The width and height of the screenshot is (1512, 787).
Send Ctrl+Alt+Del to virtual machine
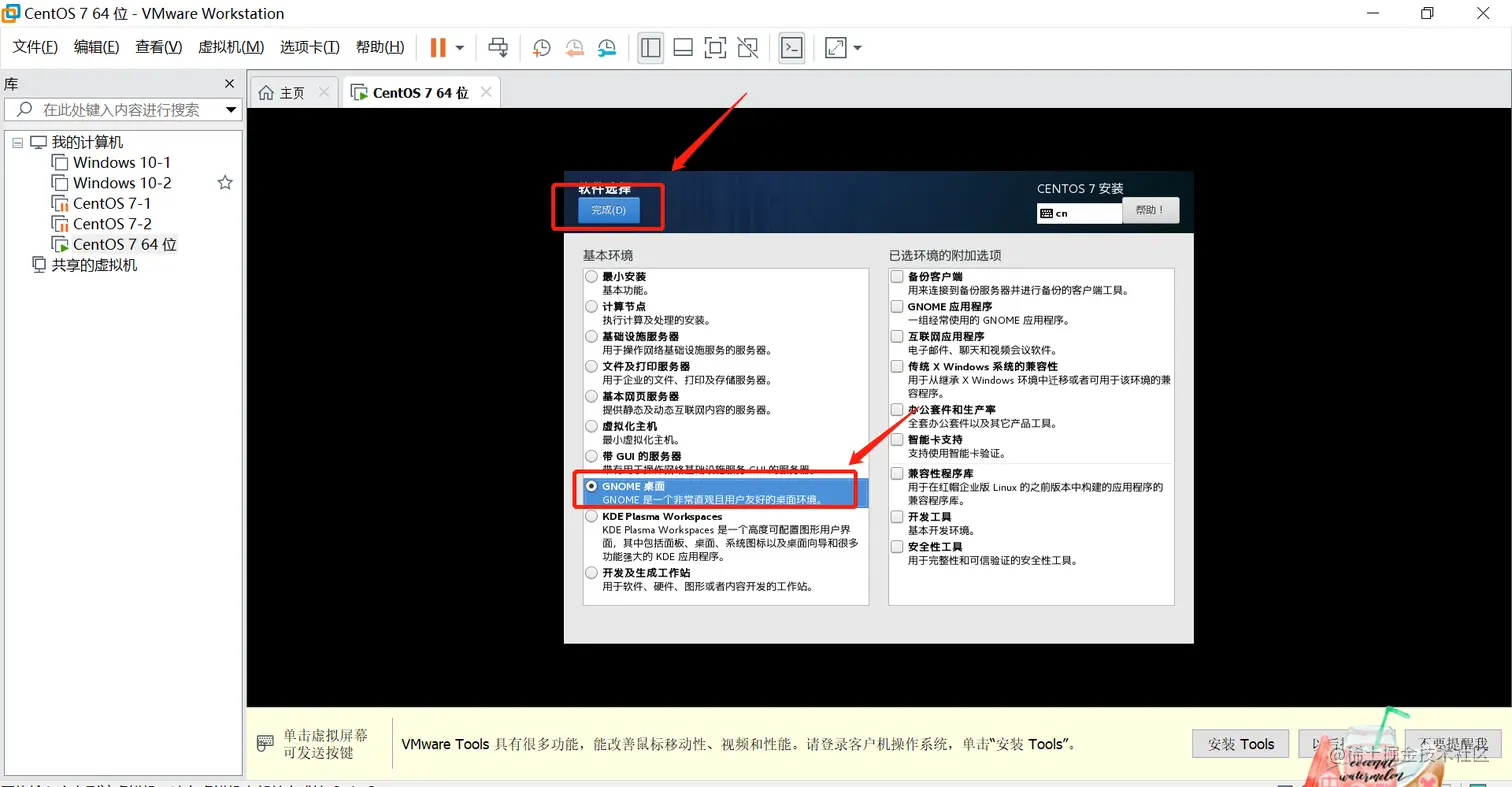point(498,47)
